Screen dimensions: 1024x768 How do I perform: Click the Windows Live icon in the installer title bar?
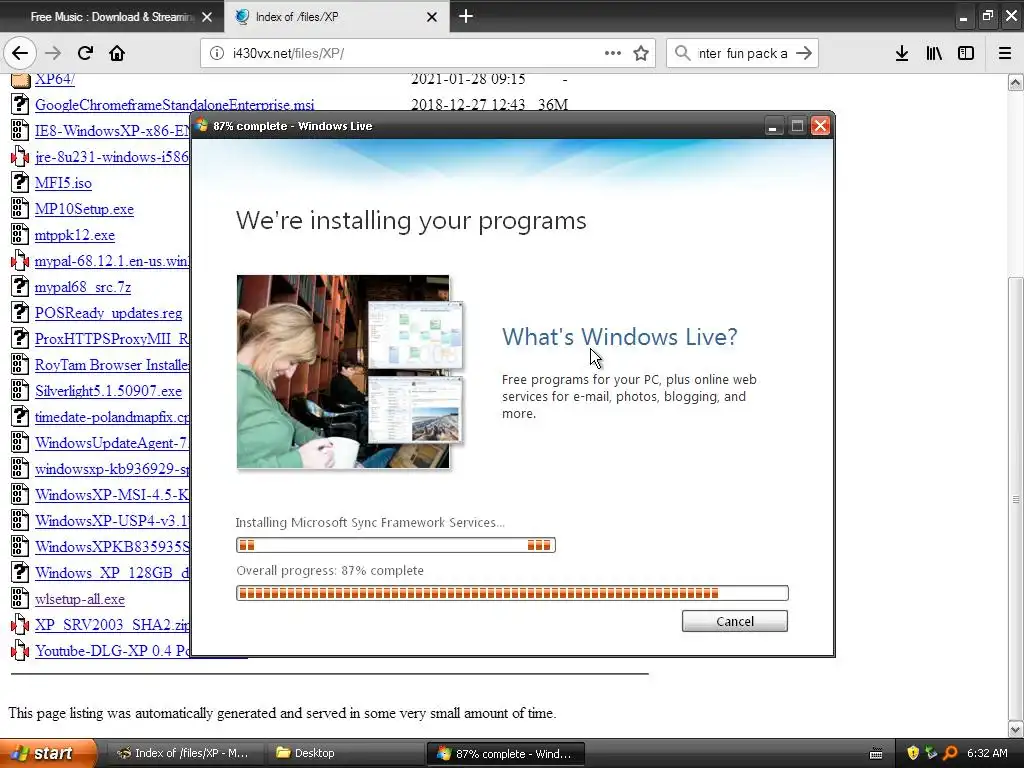tap(202, 125)
